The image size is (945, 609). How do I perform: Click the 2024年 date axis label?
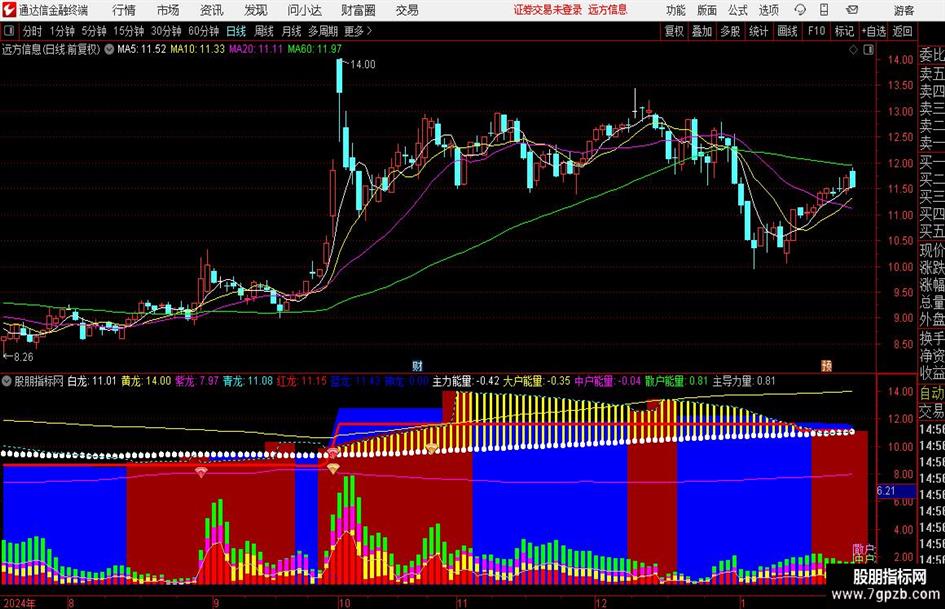[19, 603]
